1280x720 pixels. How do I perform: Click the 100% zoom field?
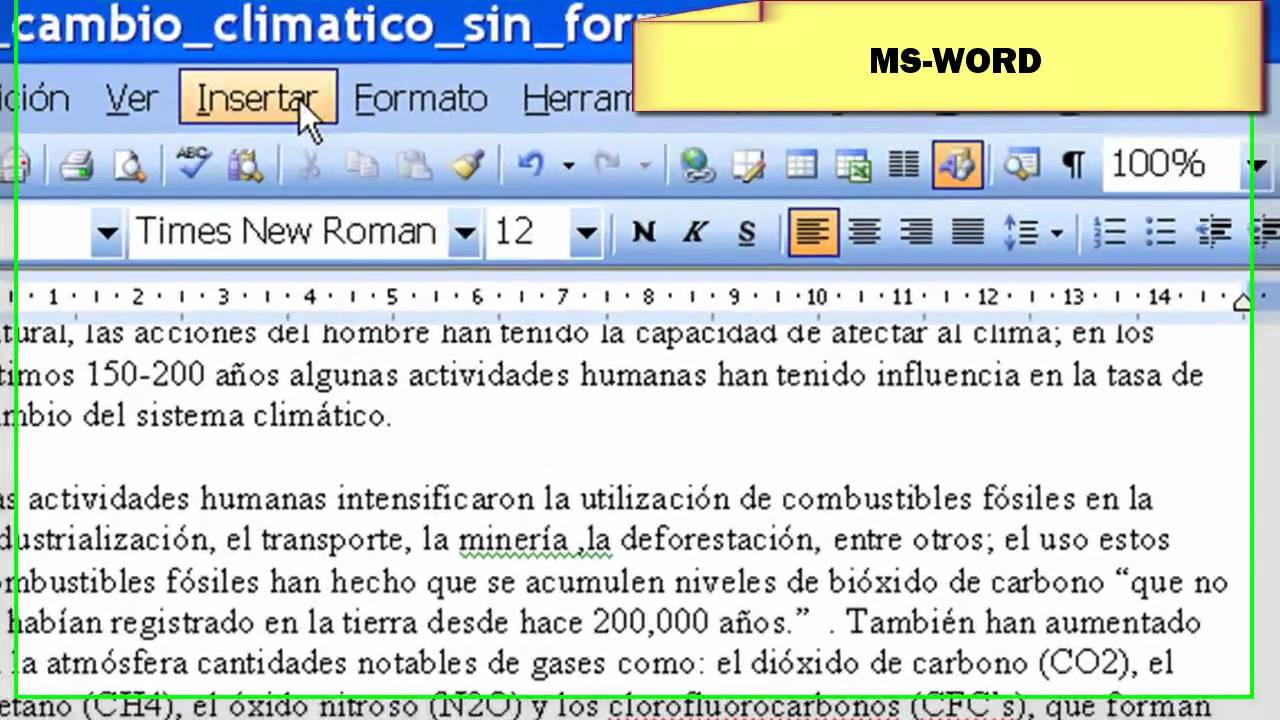pos(1170,164)
